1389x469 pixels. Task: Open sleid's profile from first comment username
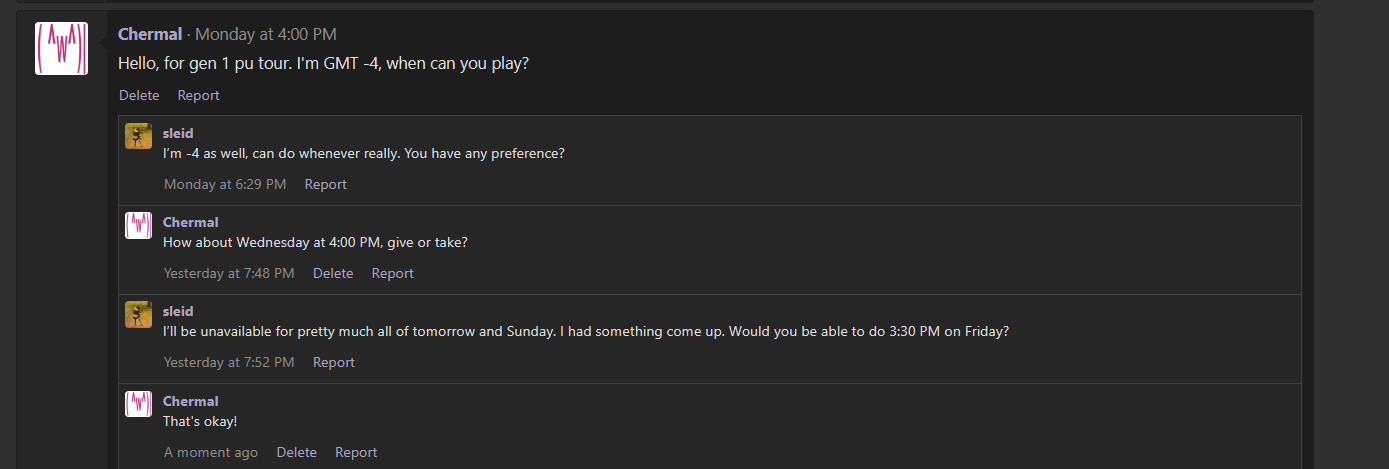(178, 133)
